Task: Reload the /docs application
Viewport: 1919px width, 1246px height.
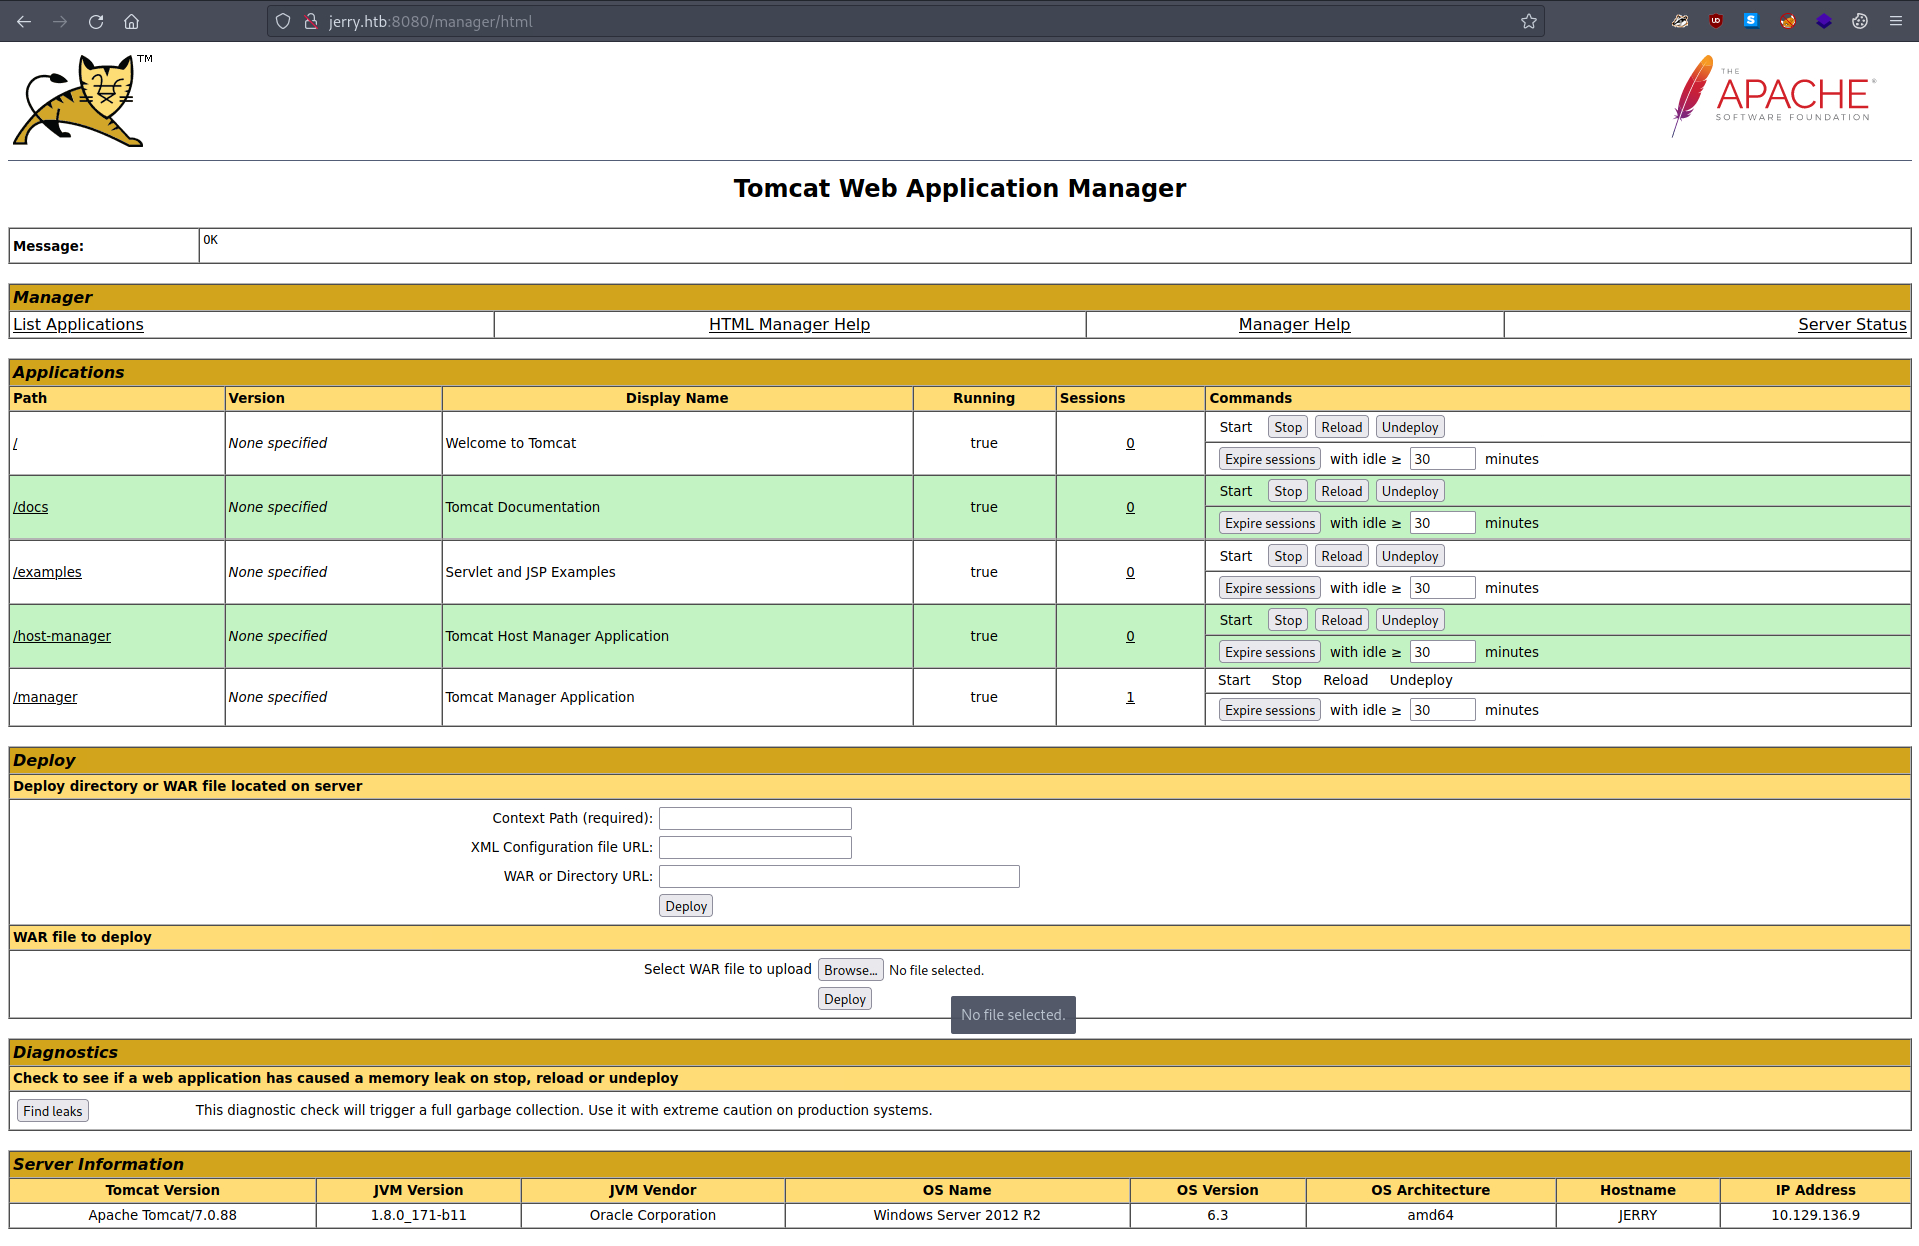Action: [x=1341, y=491]
